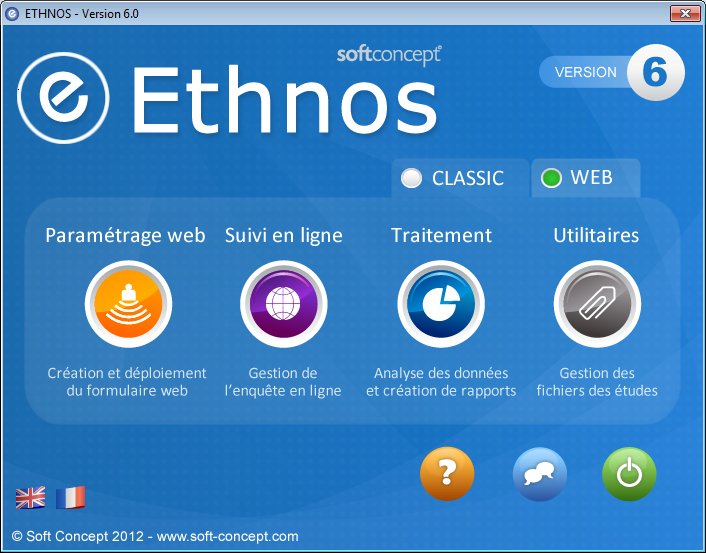Open the grey paperclip Utilitaires icon

597,304
